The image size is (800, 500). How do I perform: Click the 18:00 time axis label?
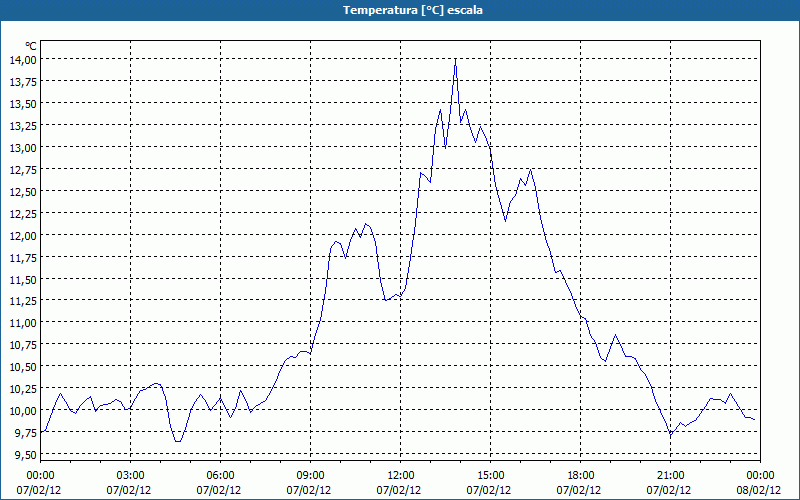581,476
